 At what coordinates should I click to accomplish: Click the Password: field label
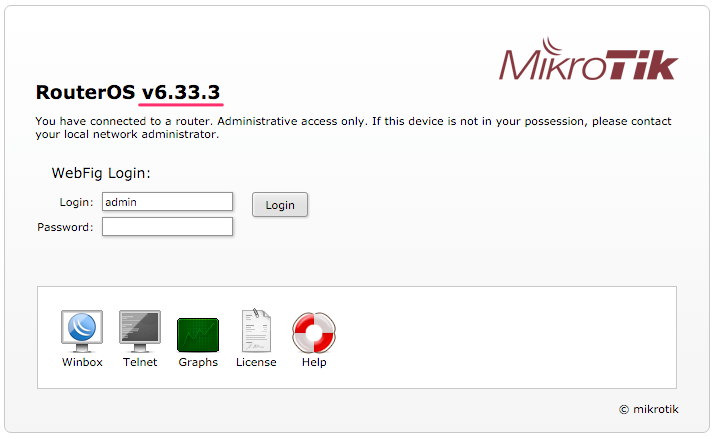coord(65,227)
